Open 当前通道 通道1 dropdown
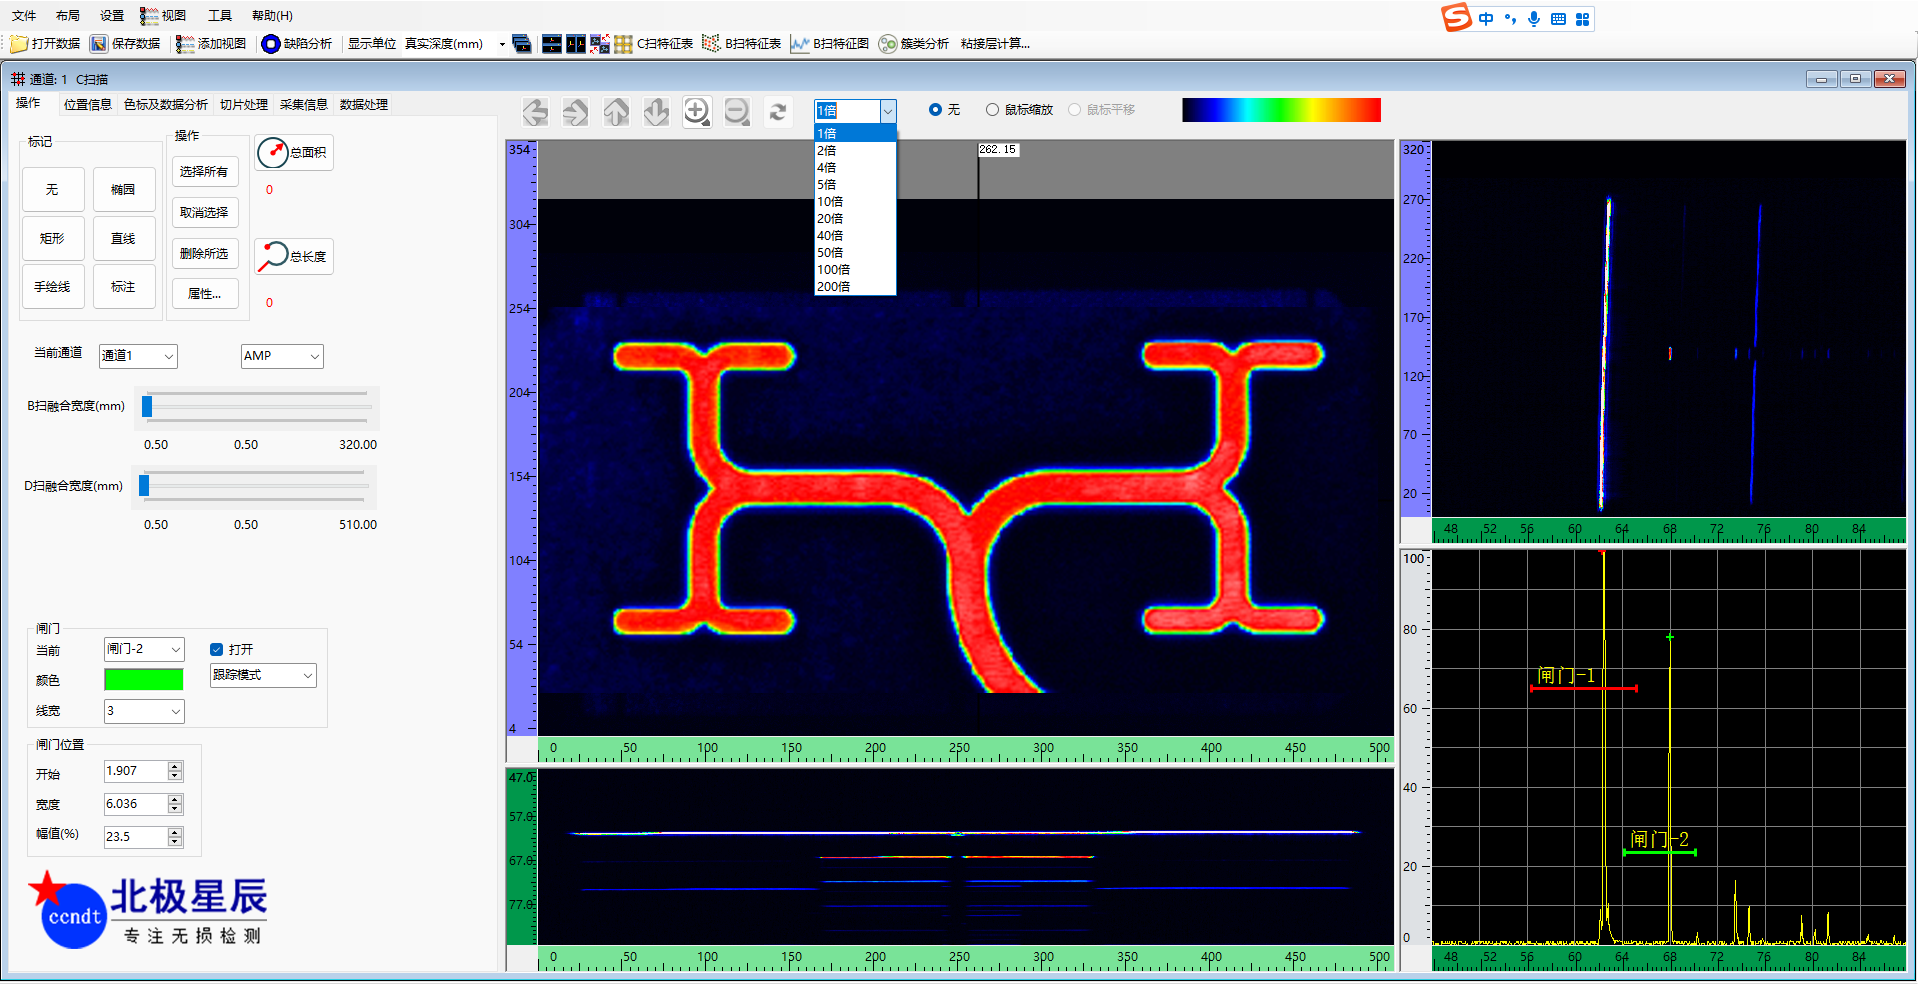The image size is (1918, 984). tap(138, 356)
